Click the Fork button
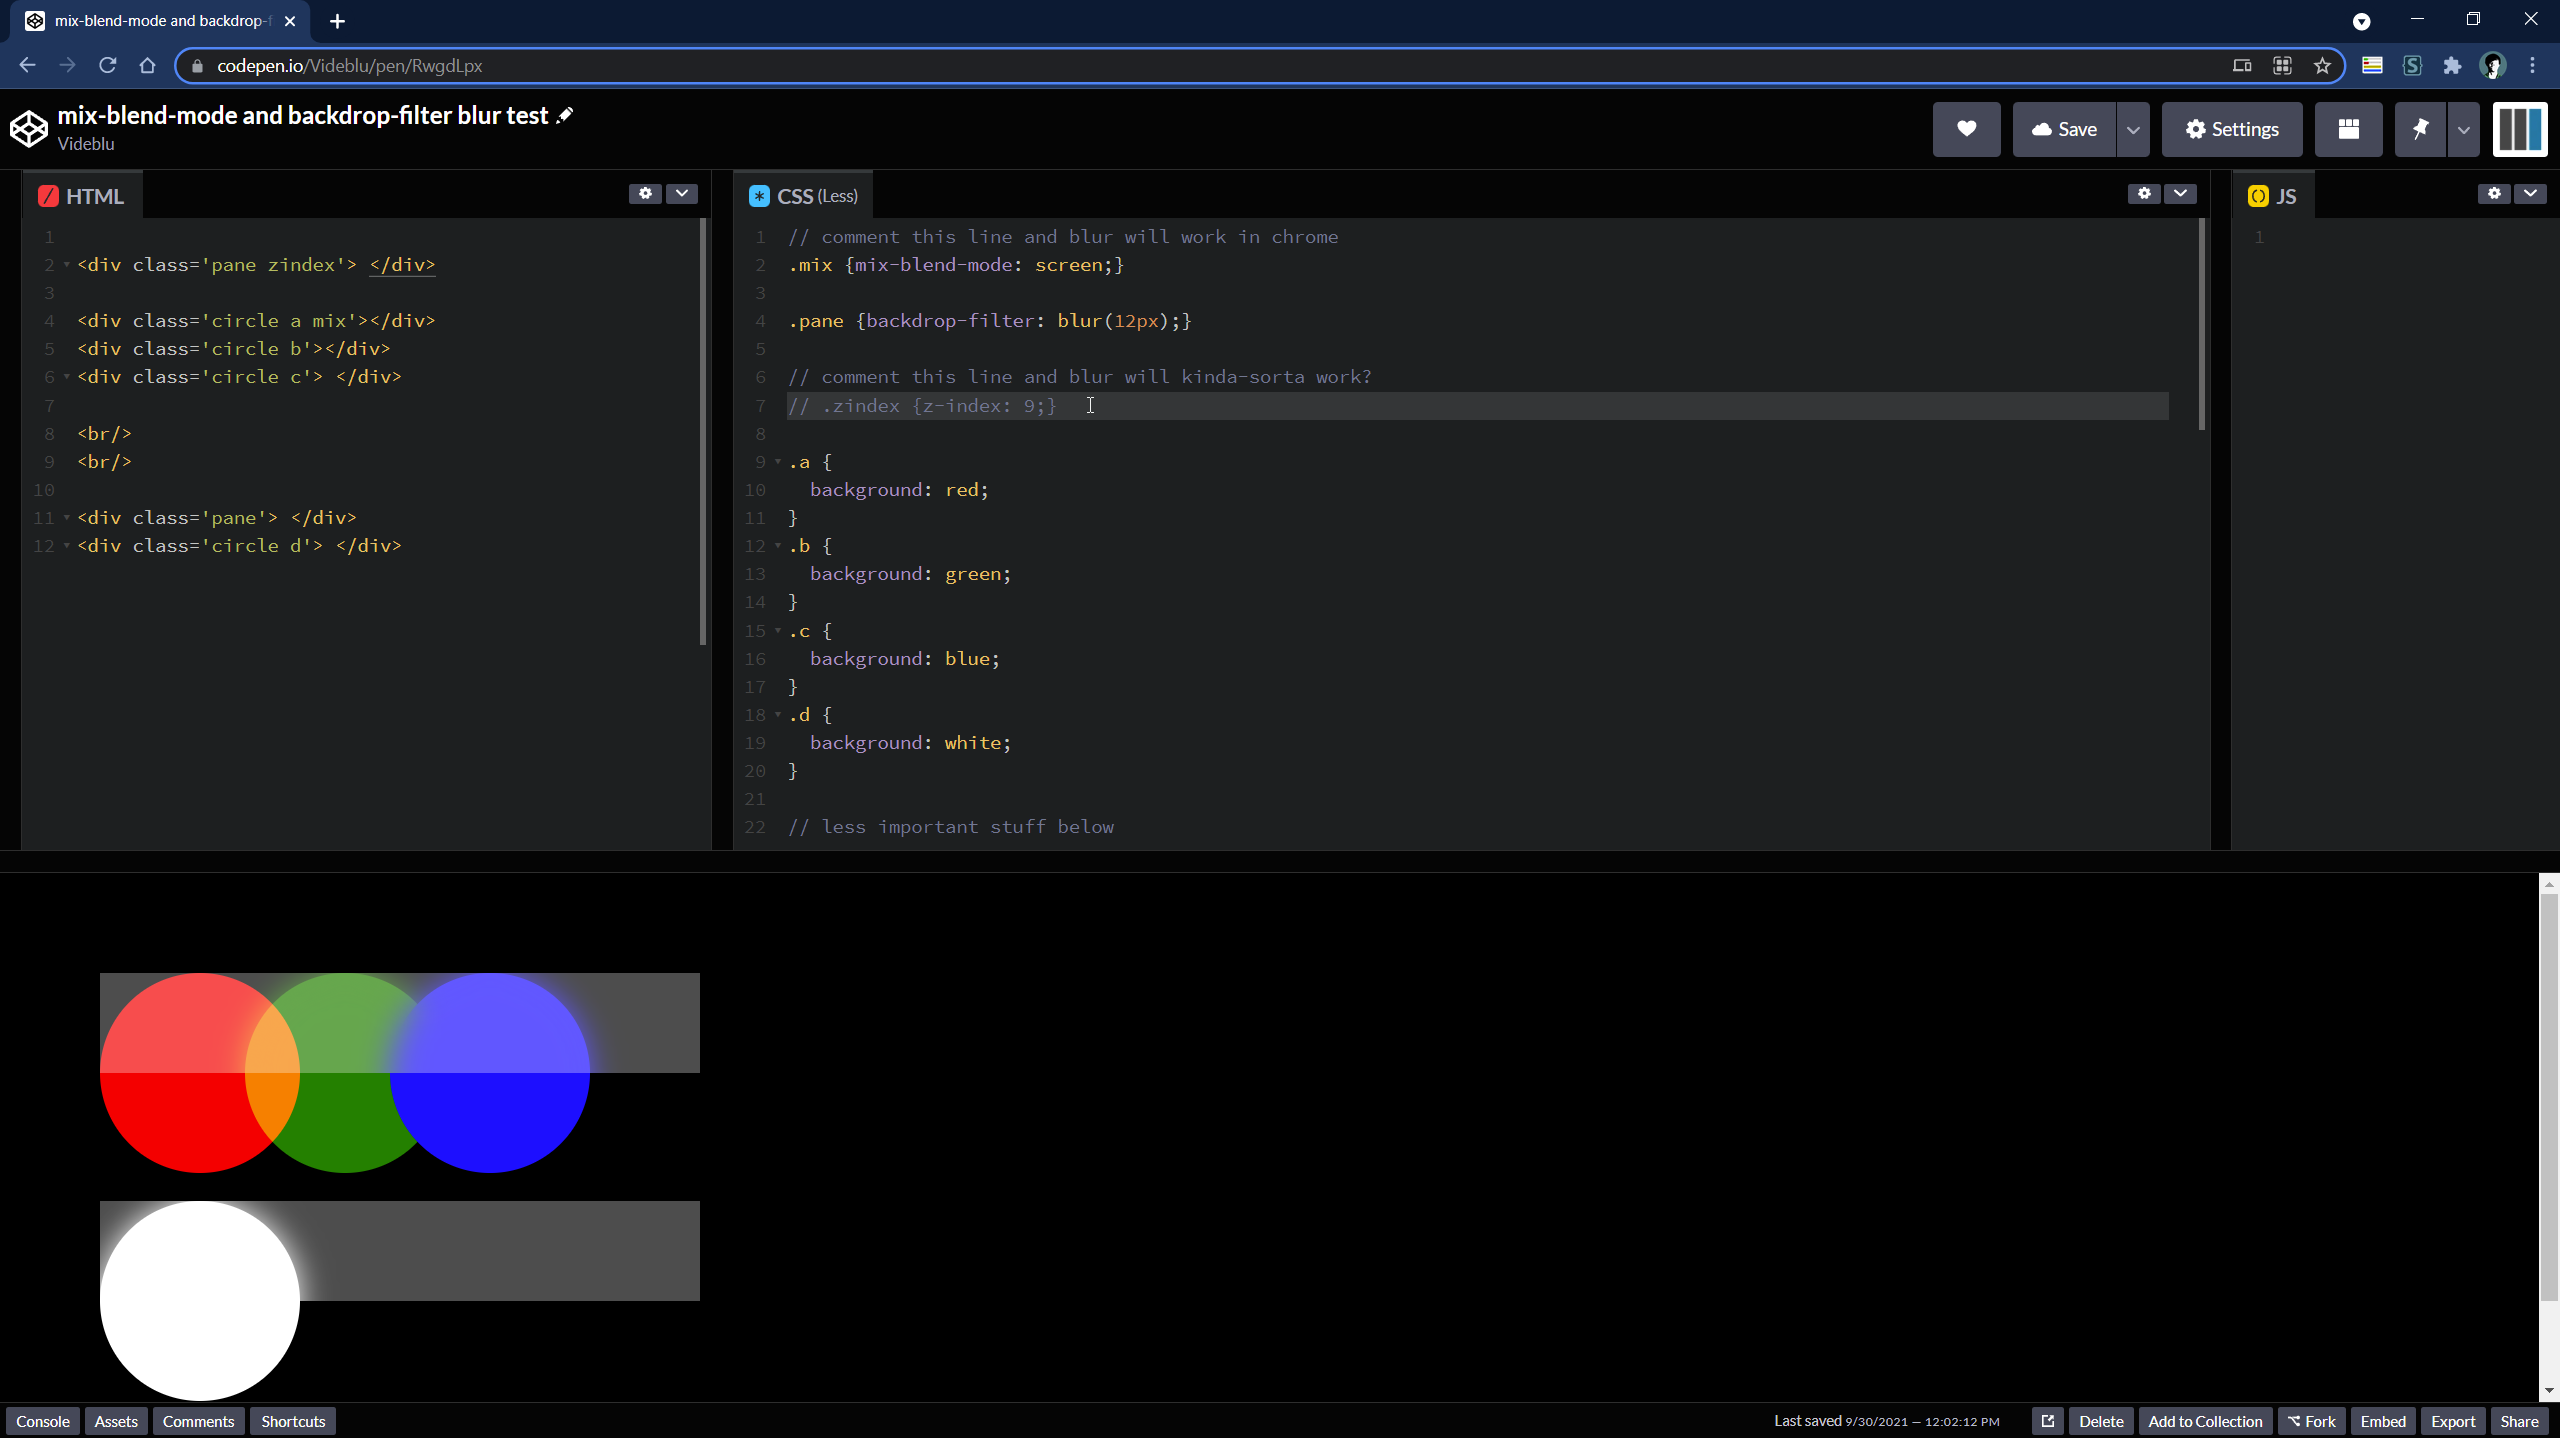 pos(2311,1421)
